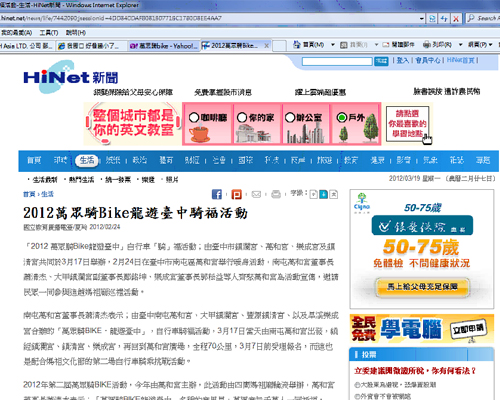The image size is (500, 400).
Task: Click 立即申請 button on 學電腦 banner
Action: [468, 329]
